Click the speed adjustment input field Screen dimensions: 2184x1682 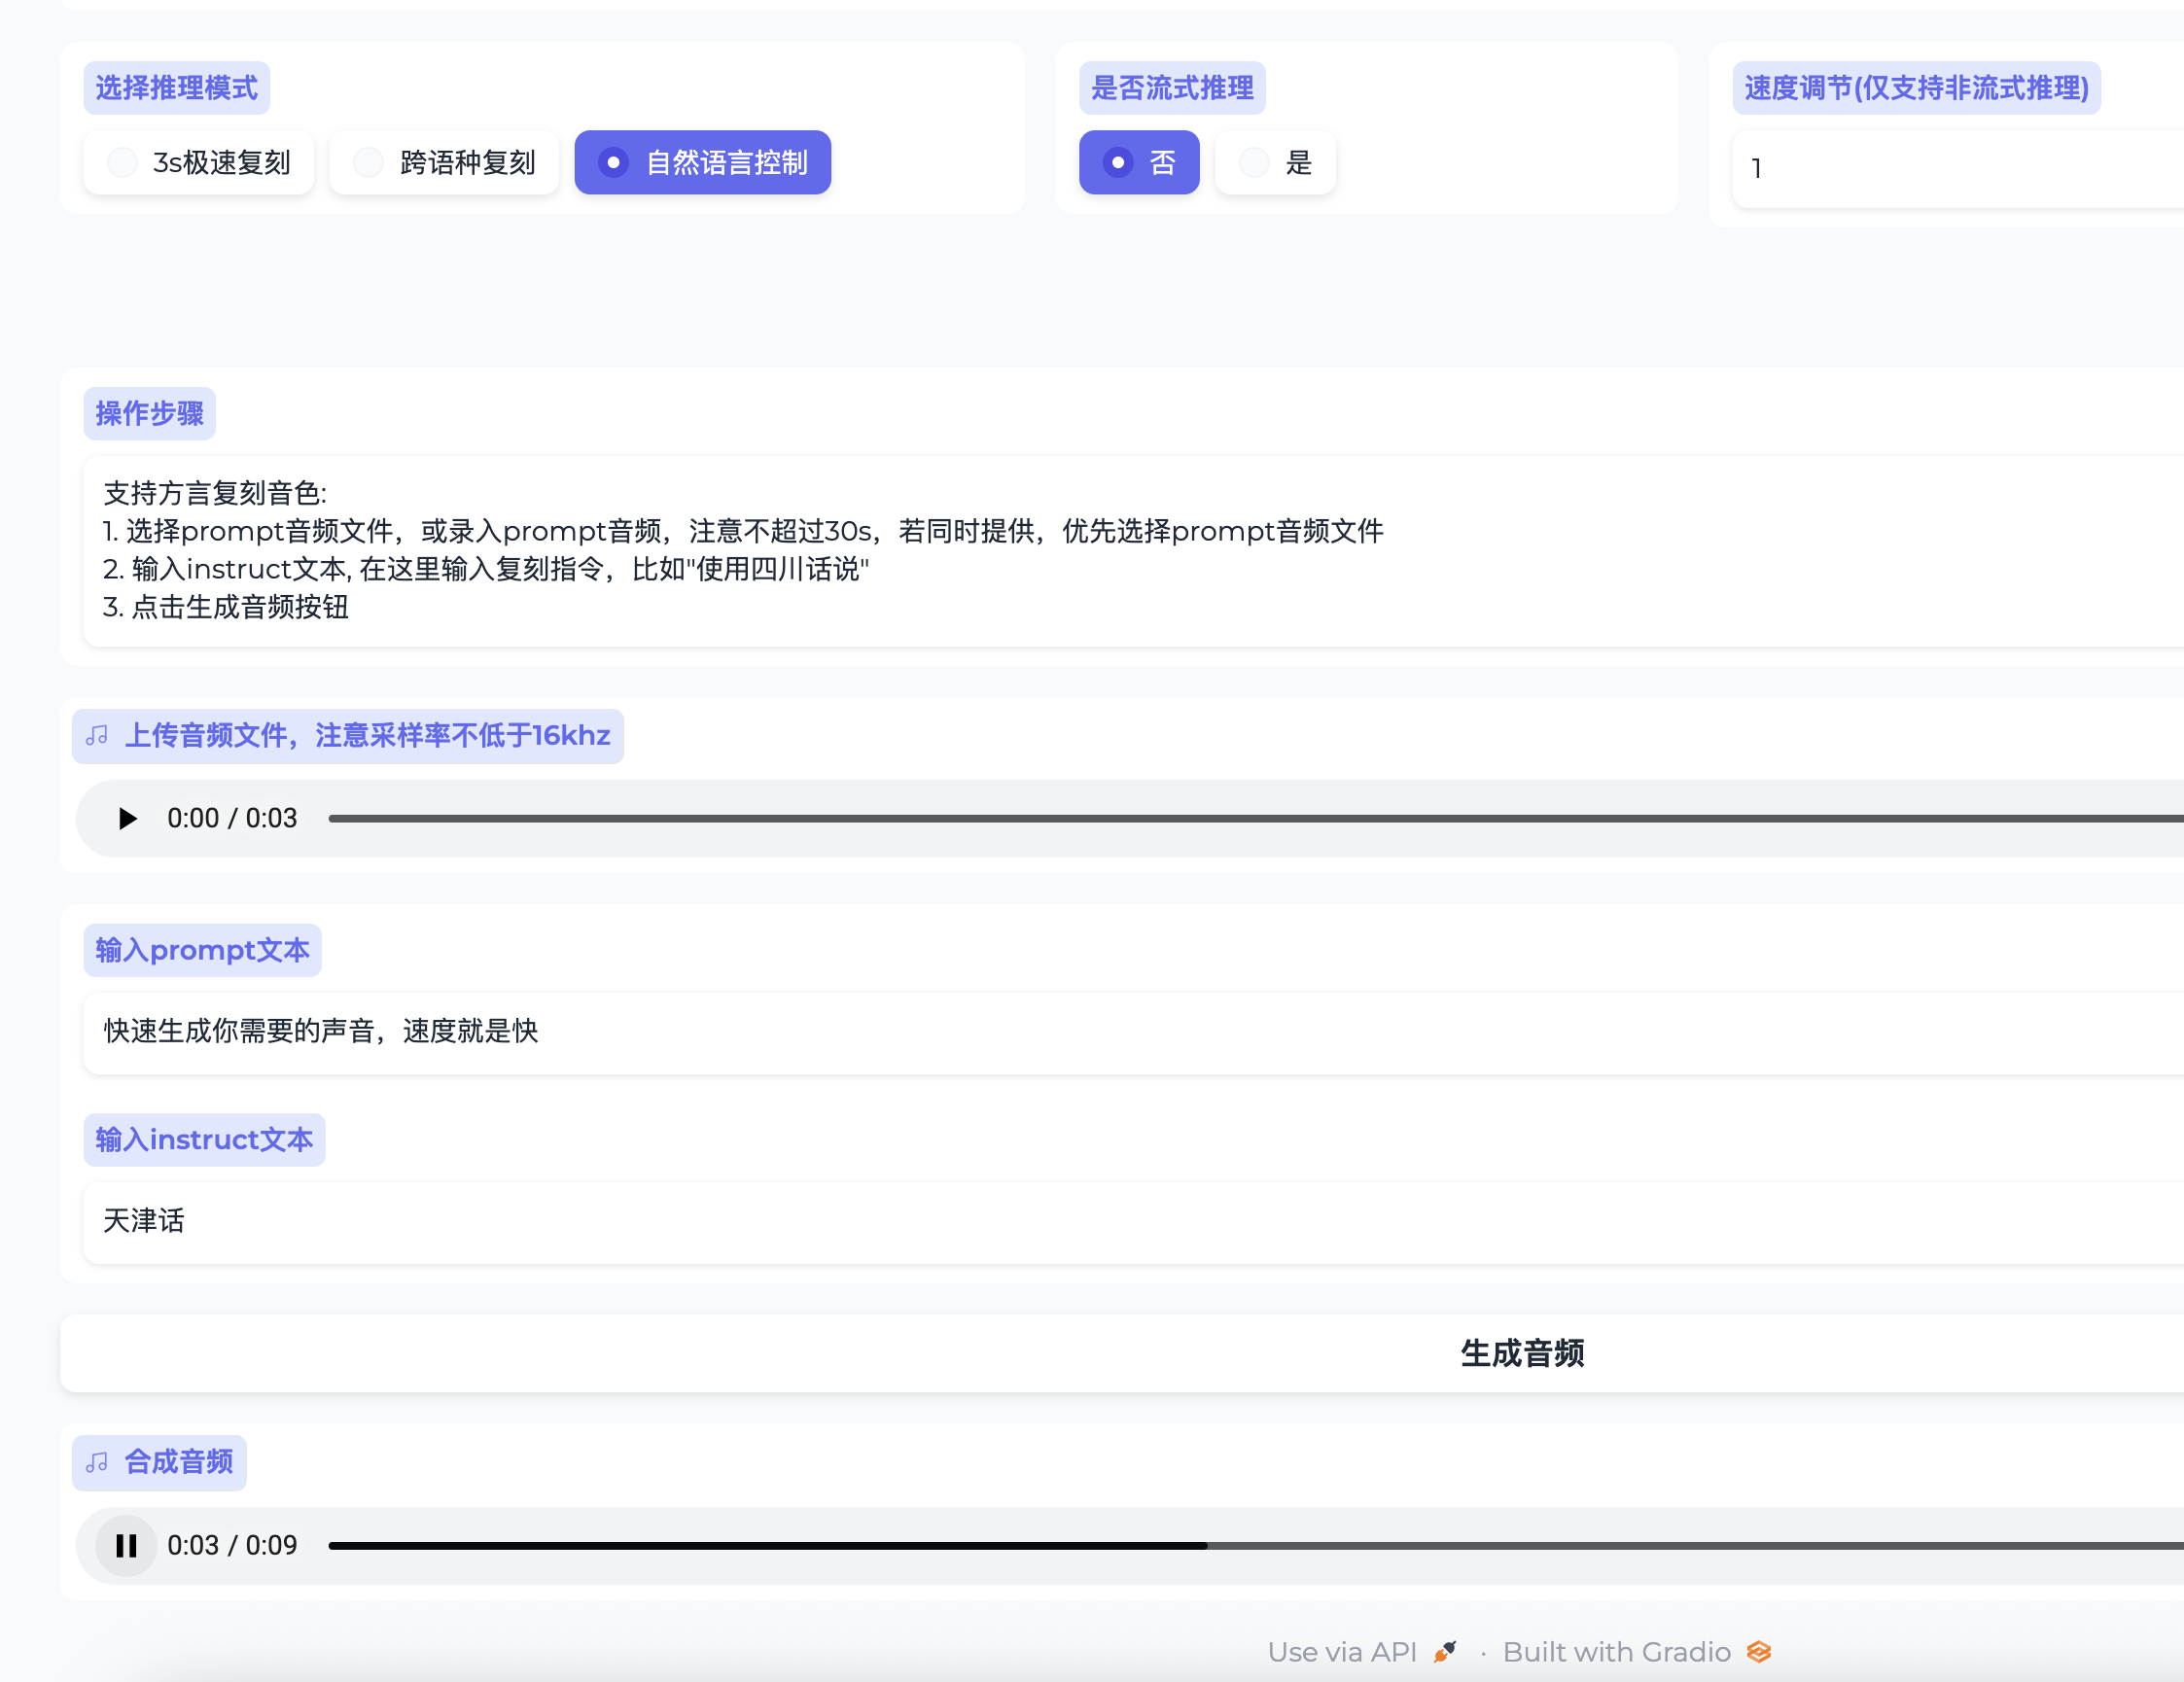[x=1958, y=169]
